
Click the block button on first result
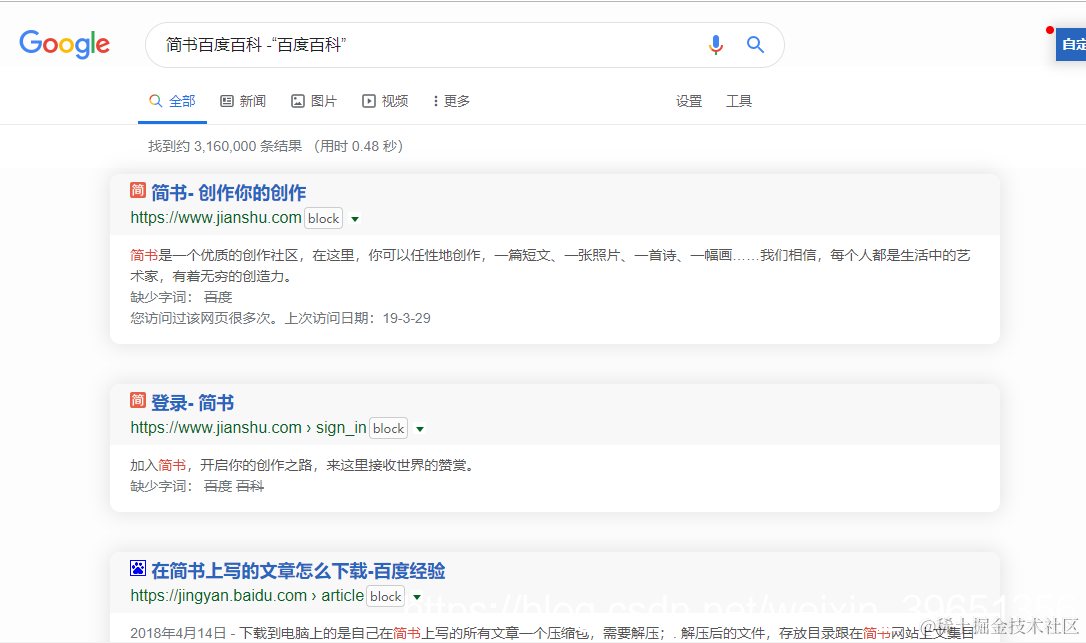pyautogui.click(x=323, y=217)
